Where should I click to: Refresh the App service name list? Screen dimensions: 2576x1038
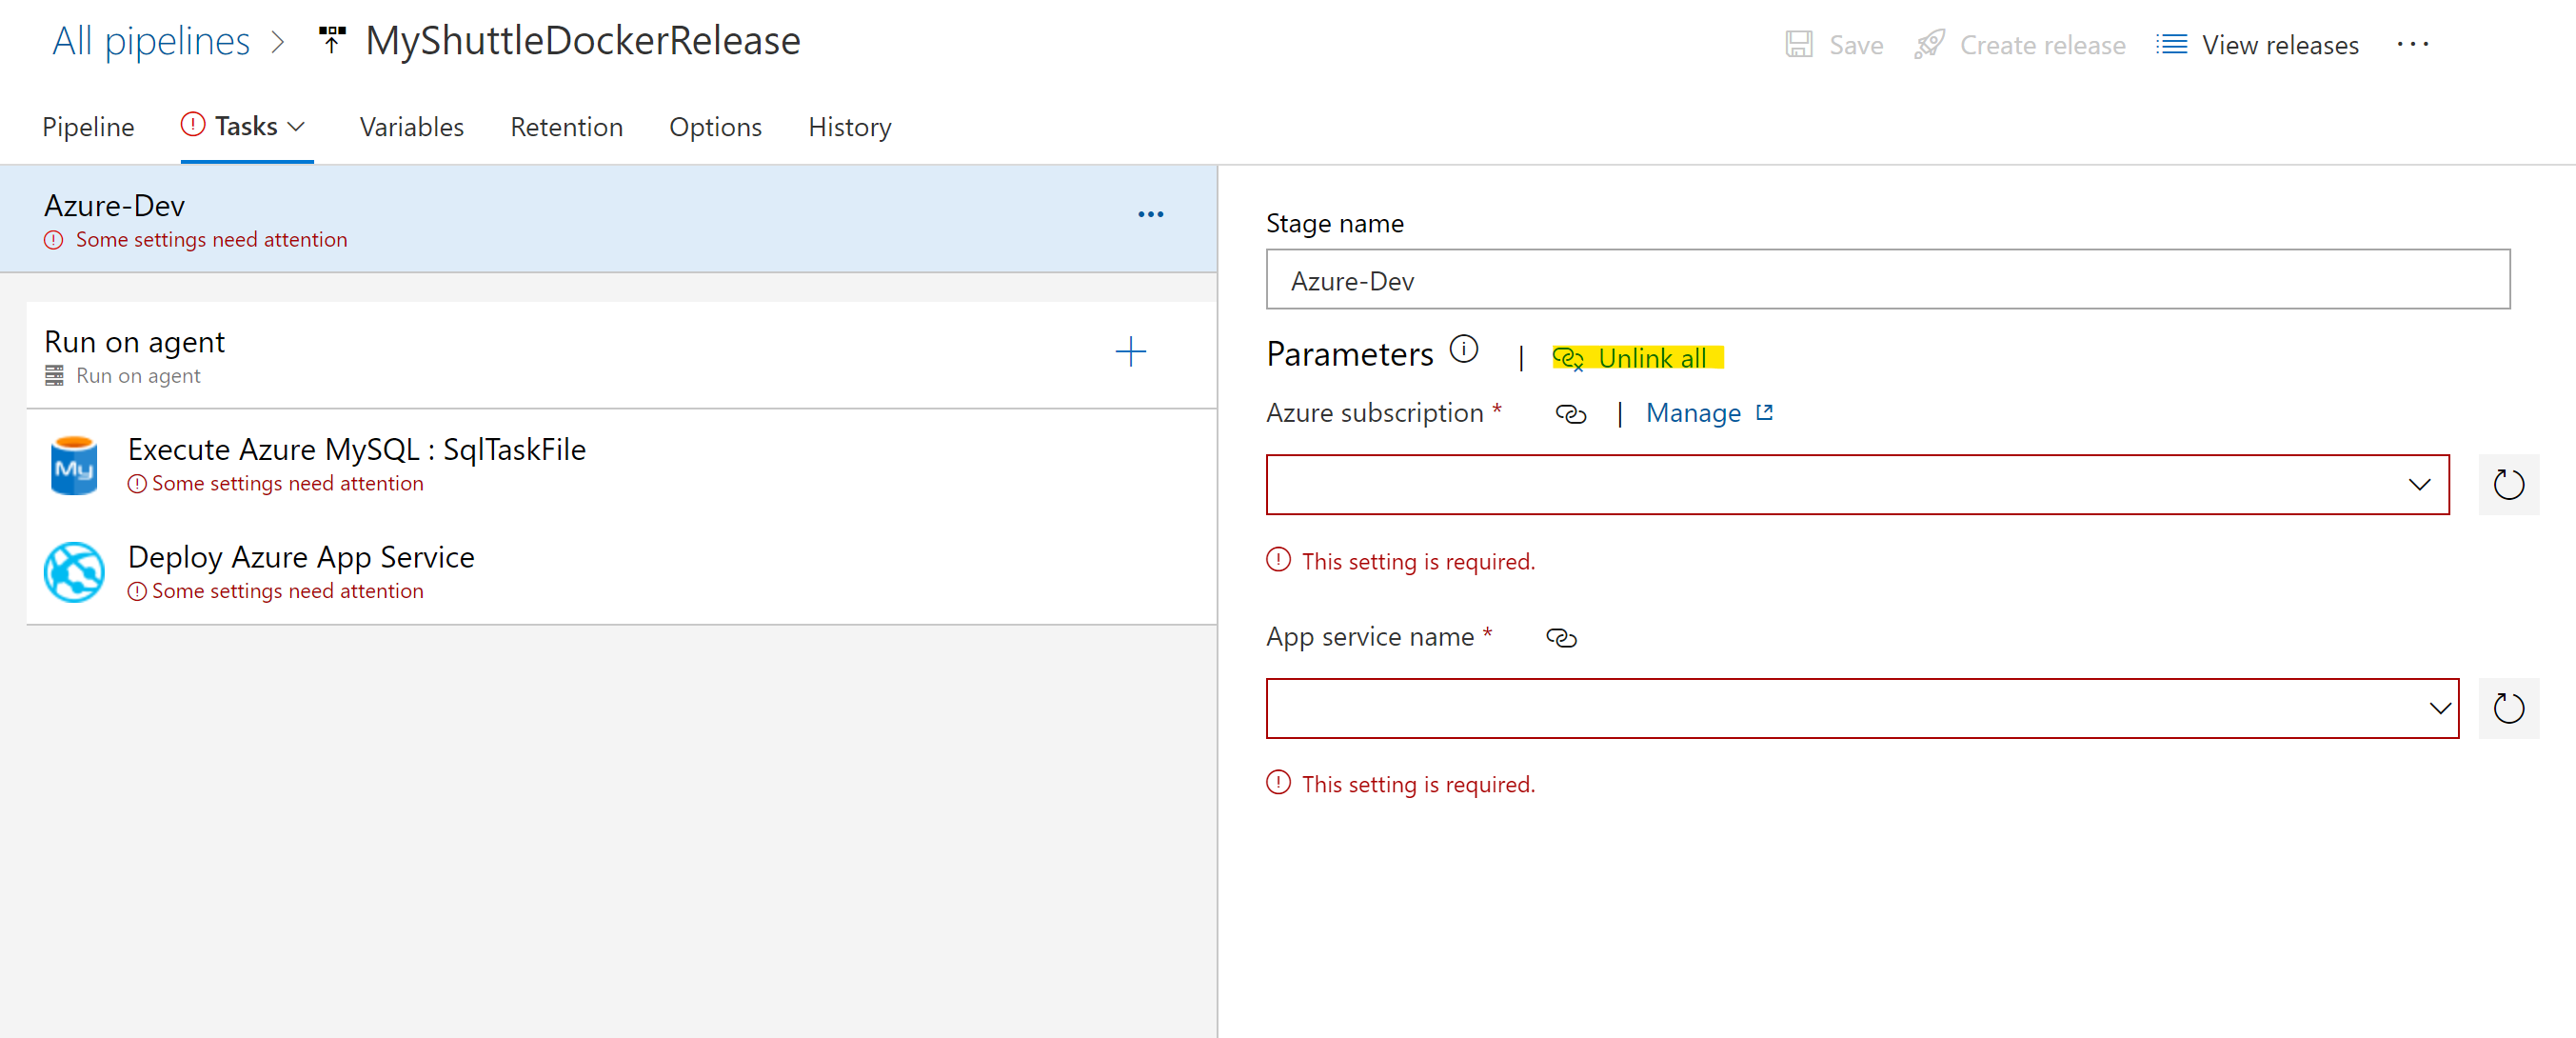(2508, 709)
